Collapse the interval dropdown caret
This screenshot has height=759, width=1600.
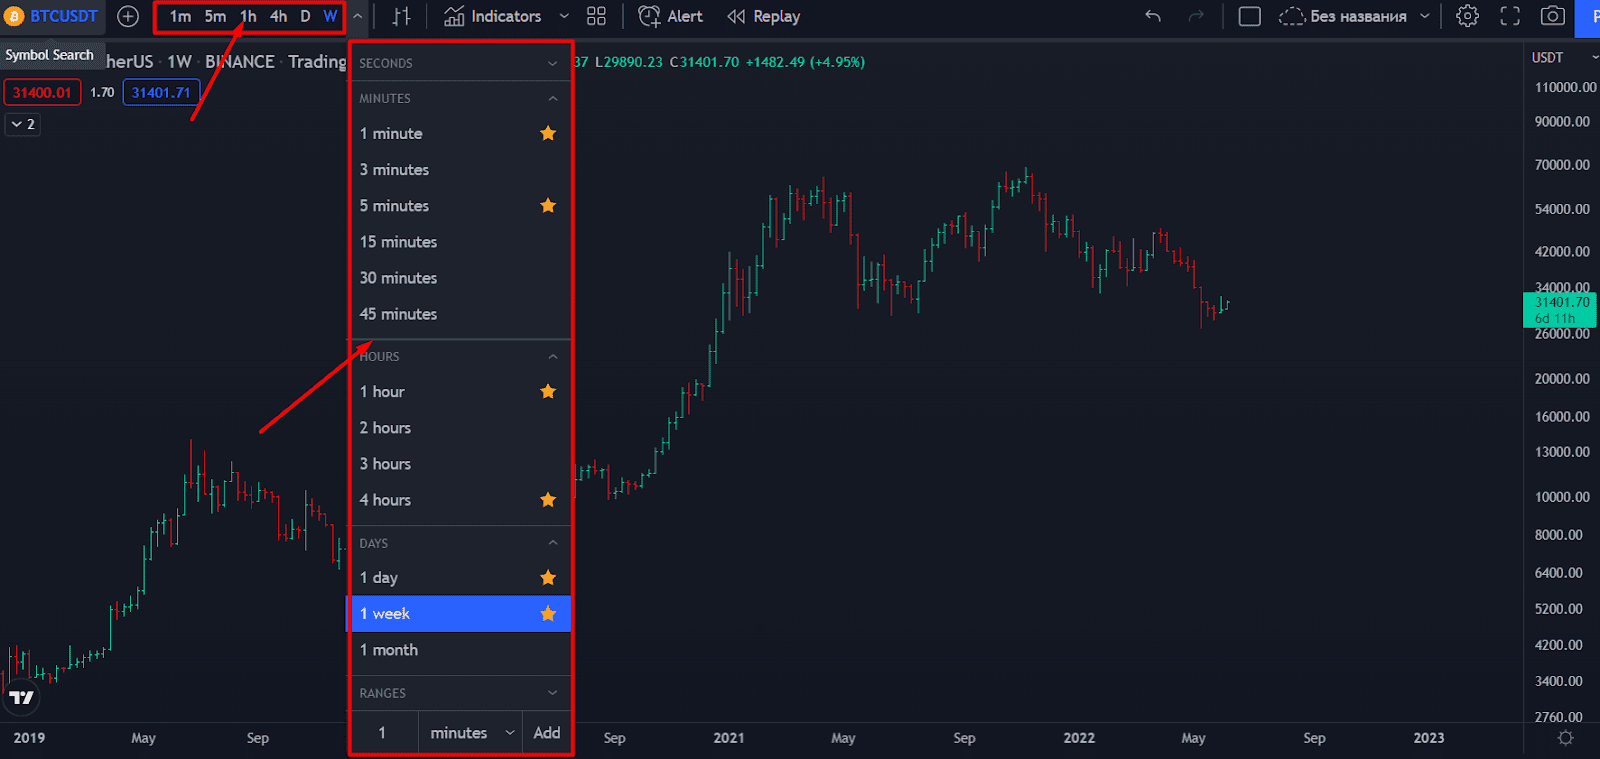tap(357, 16)
